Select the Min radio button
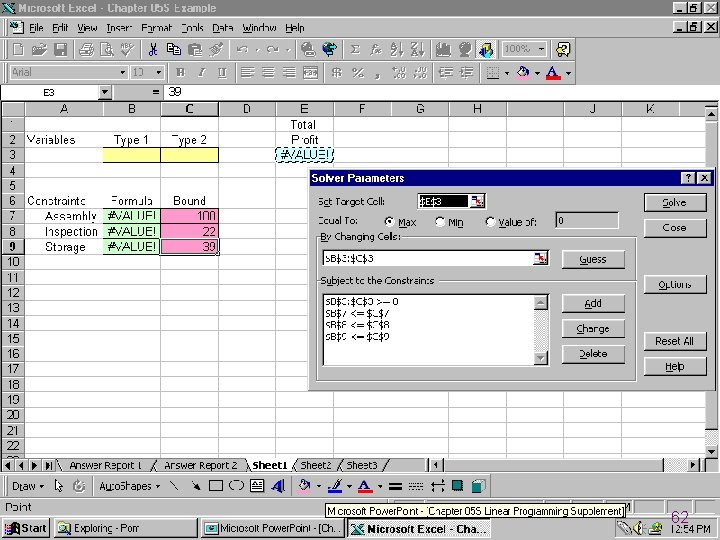The width and height of the screenshot is (720, 540). coord(440,222)
